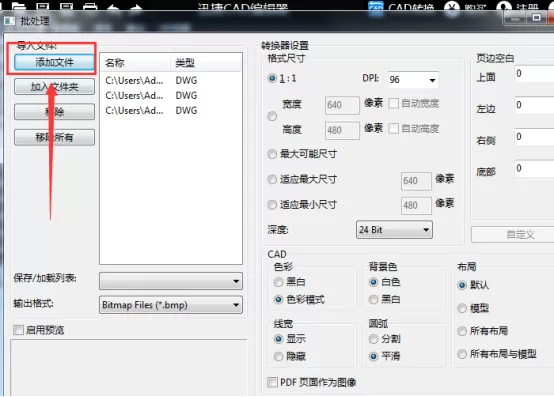The width and height of the screenshot is (554, 397).
Task: Open the 深度 24 Bit dropdown
Action: (x=394, y=230)
